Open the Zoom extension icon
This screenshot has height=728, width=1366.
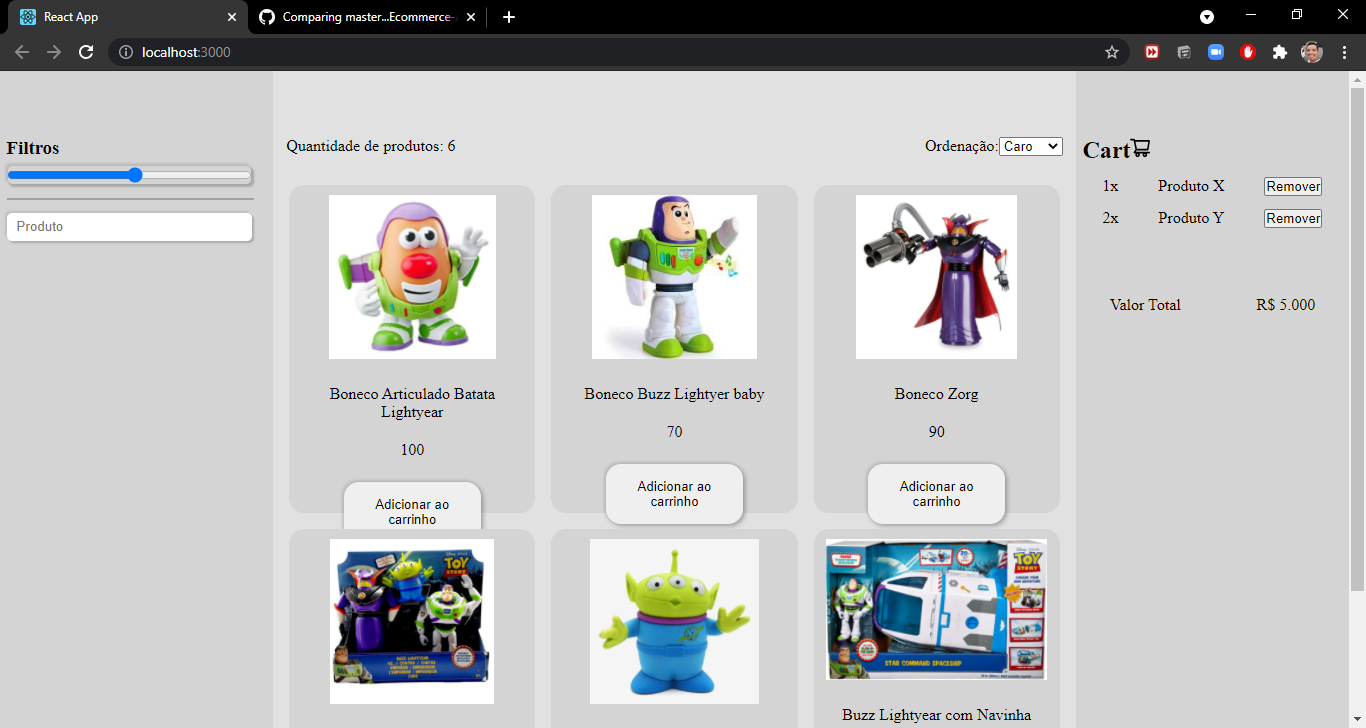pyautogui.click(x=1216, y=52)
